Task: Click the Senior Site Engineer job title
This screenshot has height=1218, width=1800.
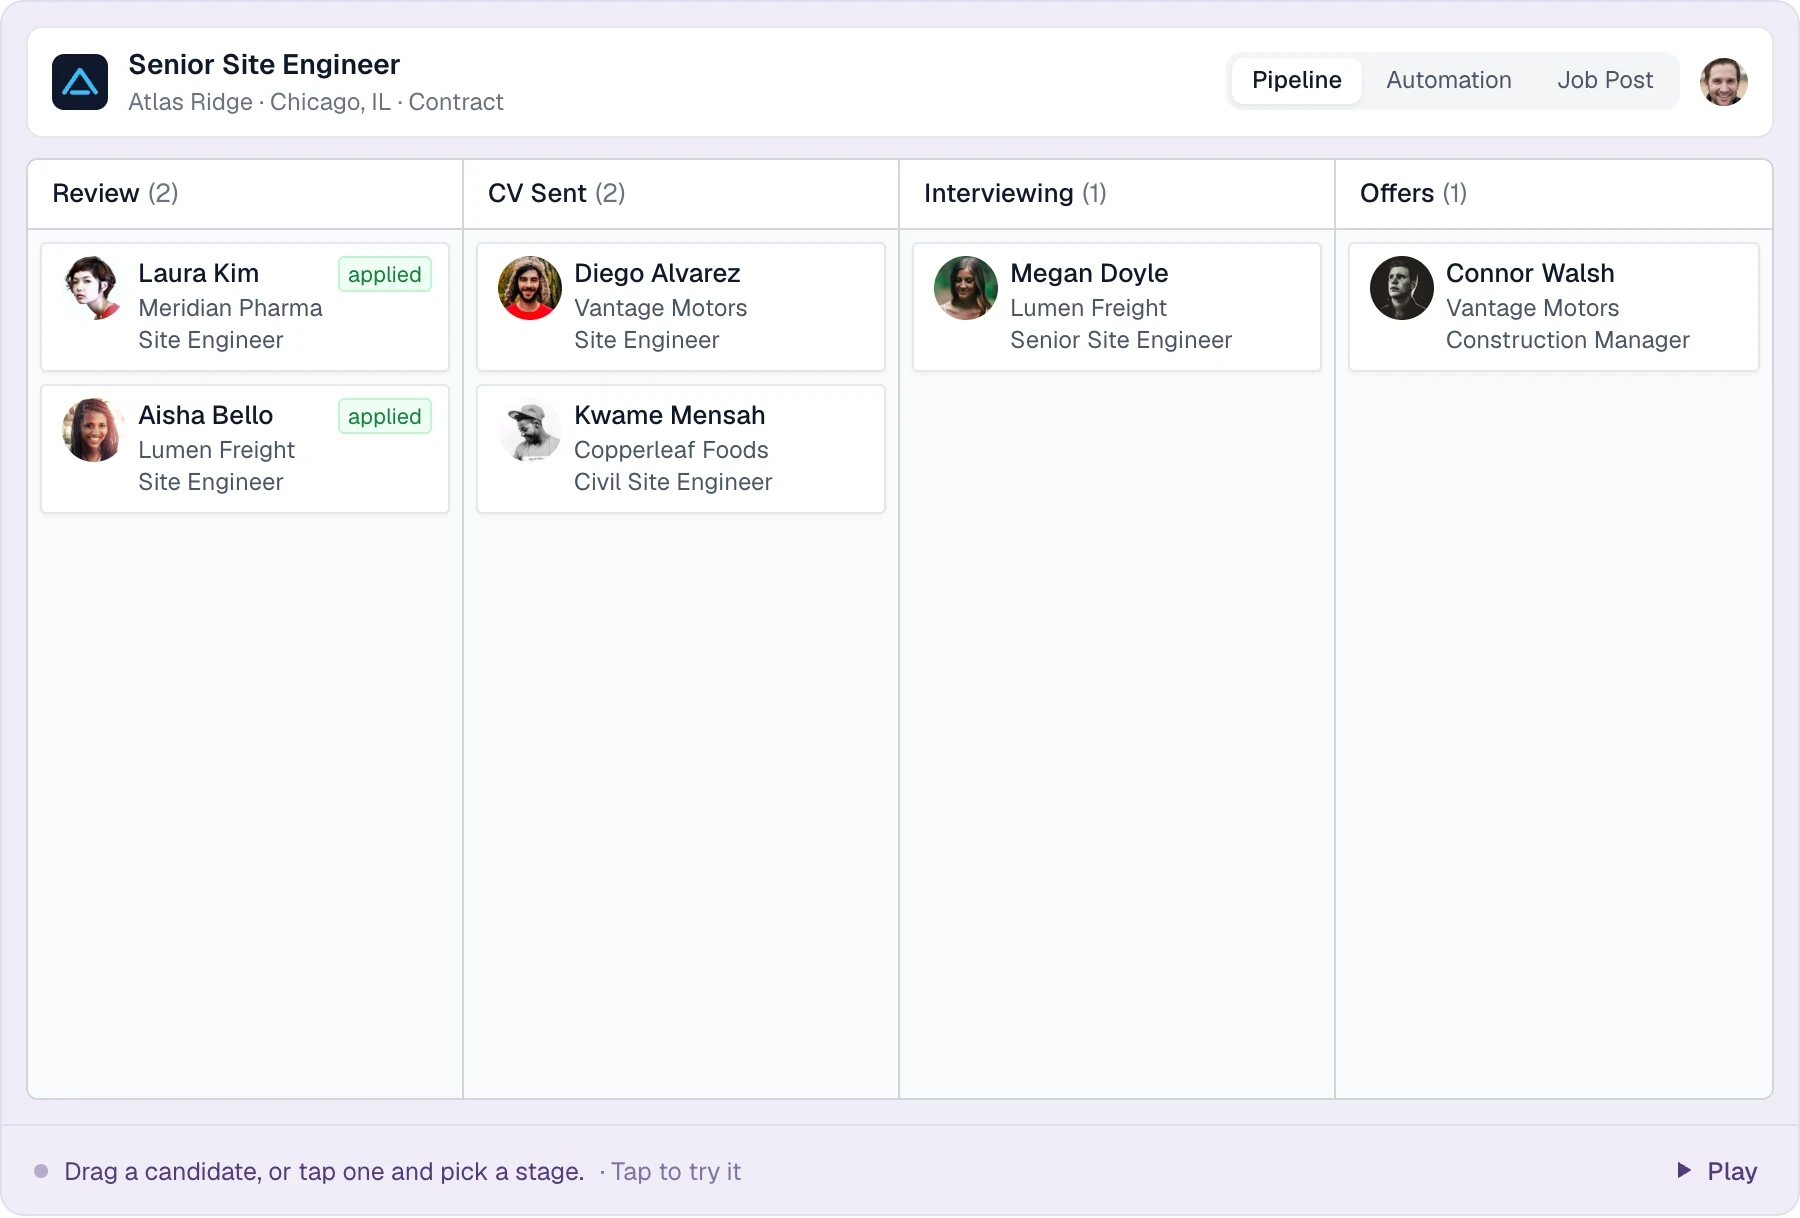Action: tap(264, 65)
